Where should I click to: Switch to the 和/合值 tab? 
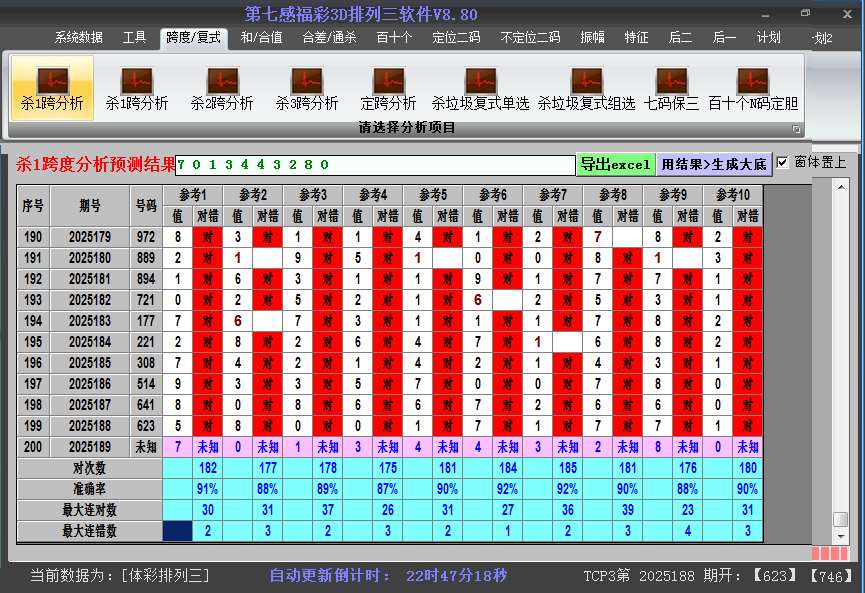click(261, 38)
